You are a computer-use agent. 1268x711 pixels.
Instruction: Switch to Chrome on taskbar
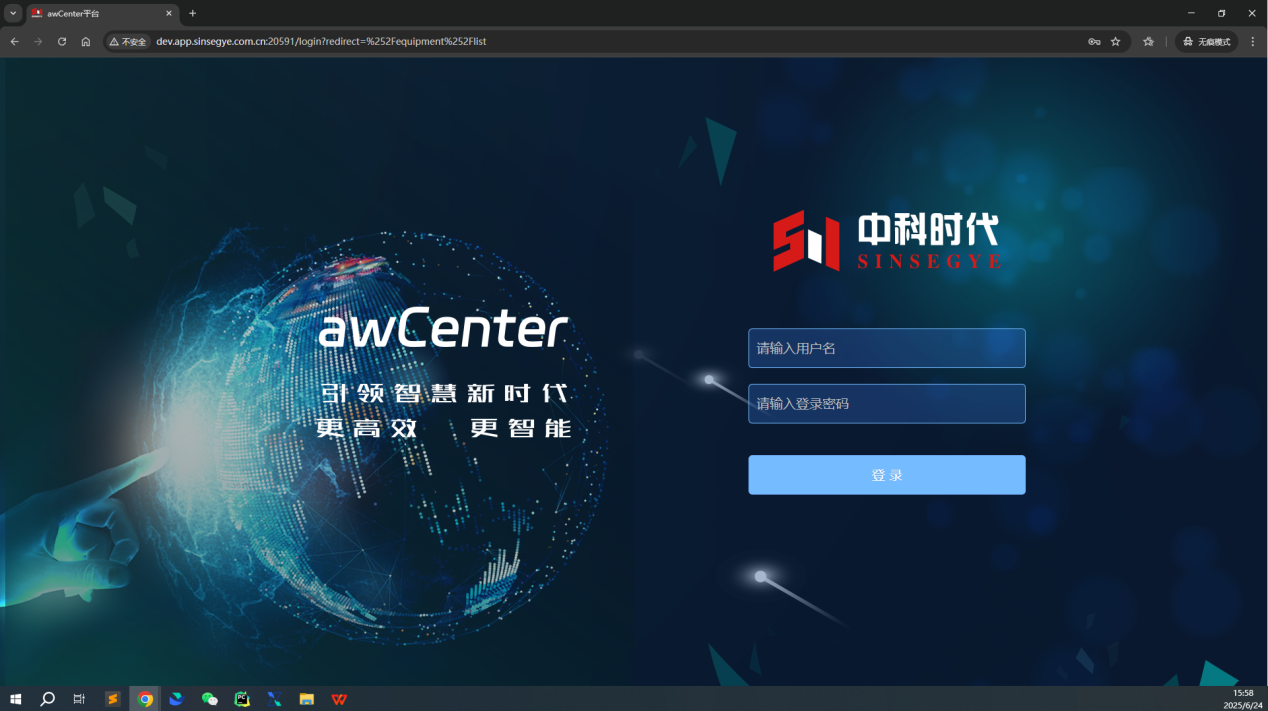coord(145,699)
